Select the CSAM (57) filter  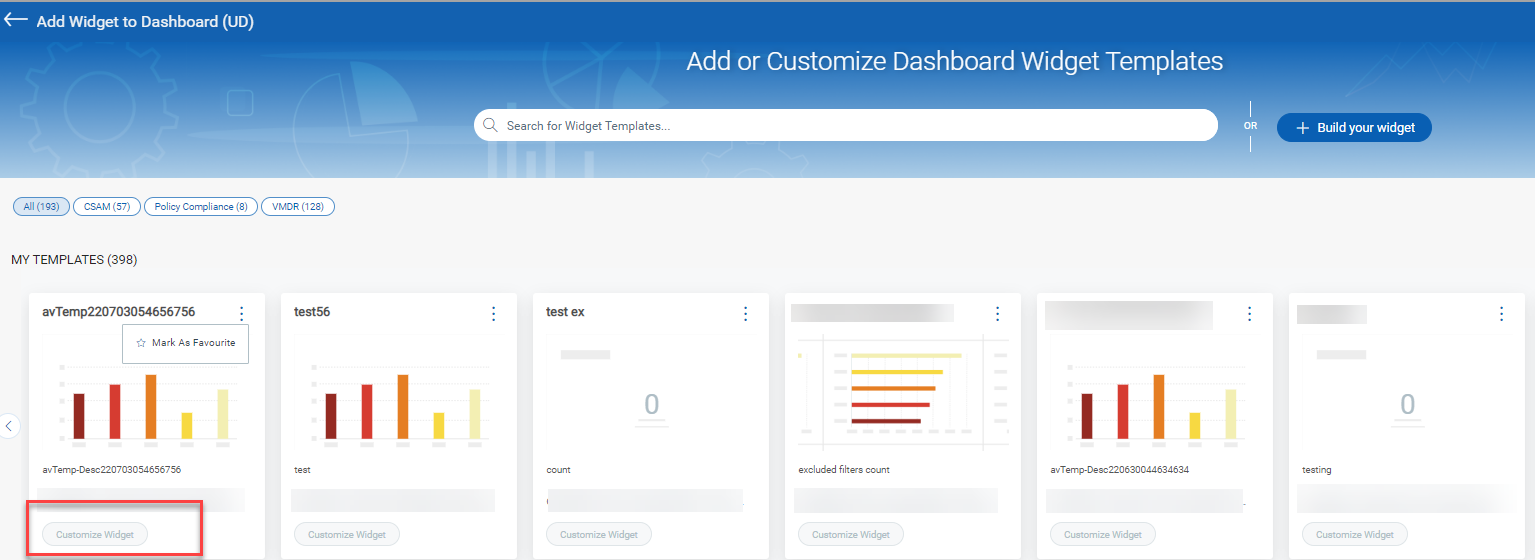[x=107, y=207]
